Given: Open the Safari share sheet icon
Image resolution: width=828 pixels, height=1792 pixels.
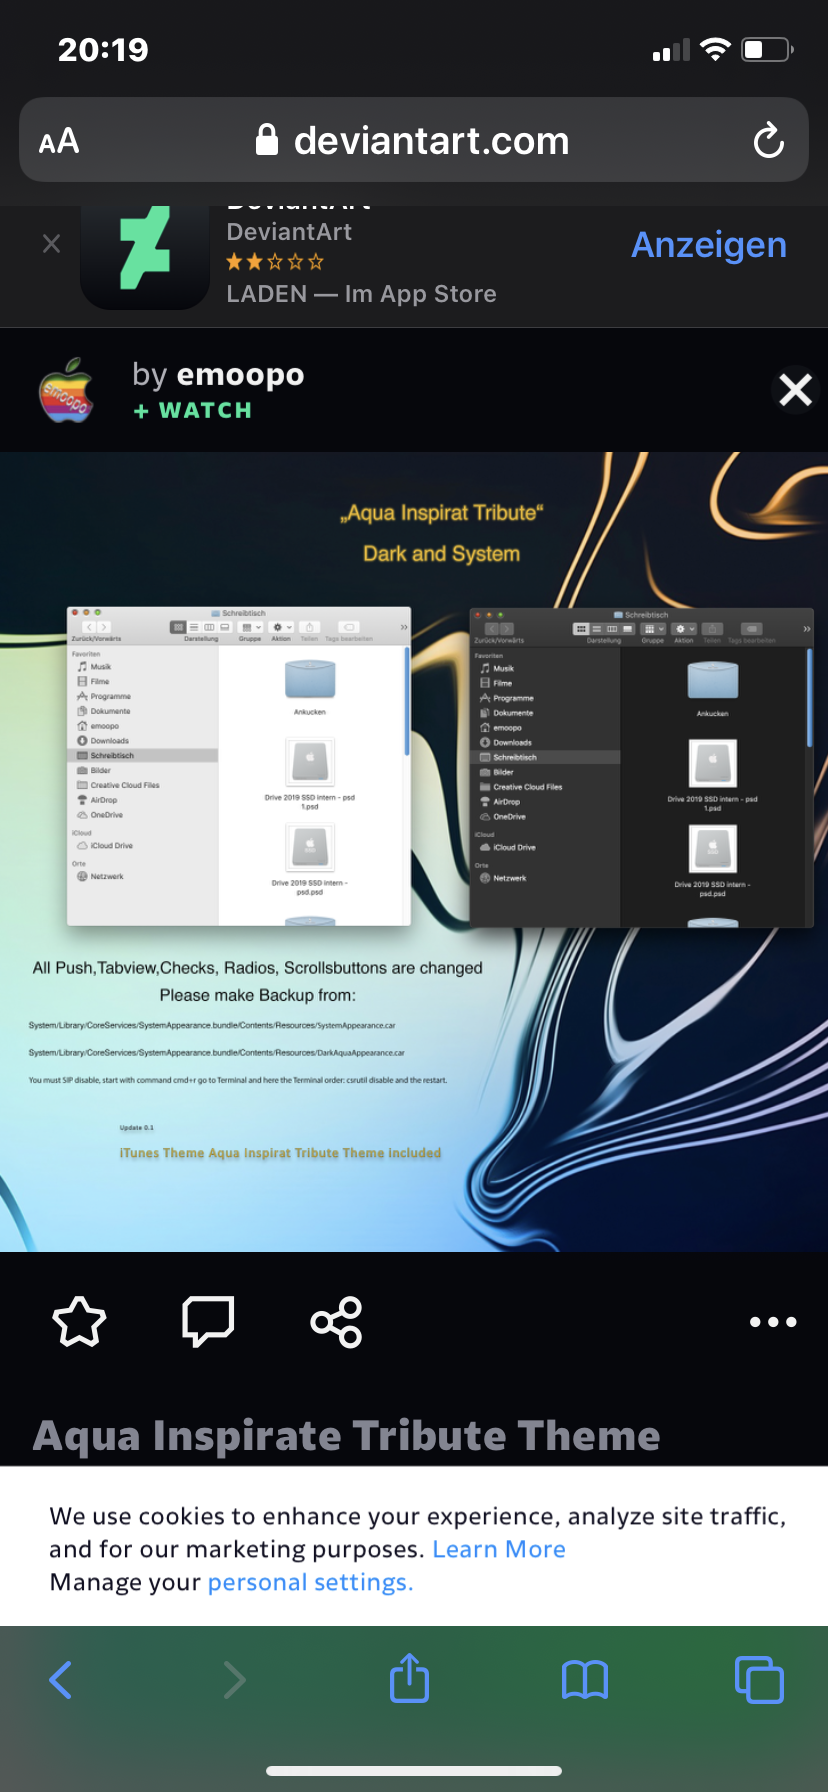Looking at the screenshot, I should (x=410, y=1677).
